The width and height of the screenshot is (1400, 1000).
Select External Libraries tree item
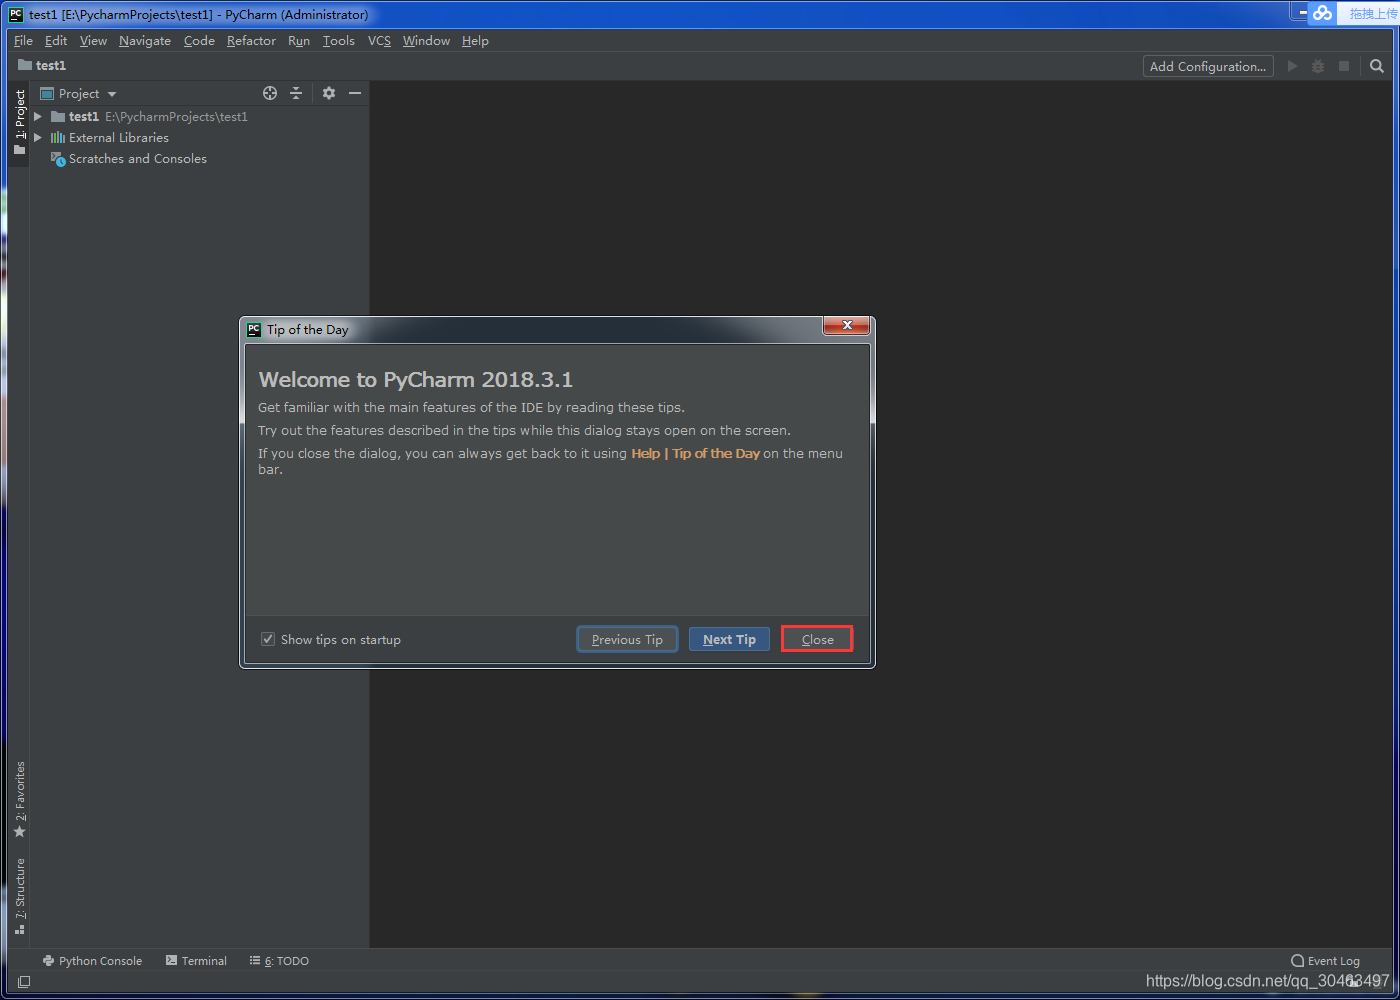coord(119,138)
